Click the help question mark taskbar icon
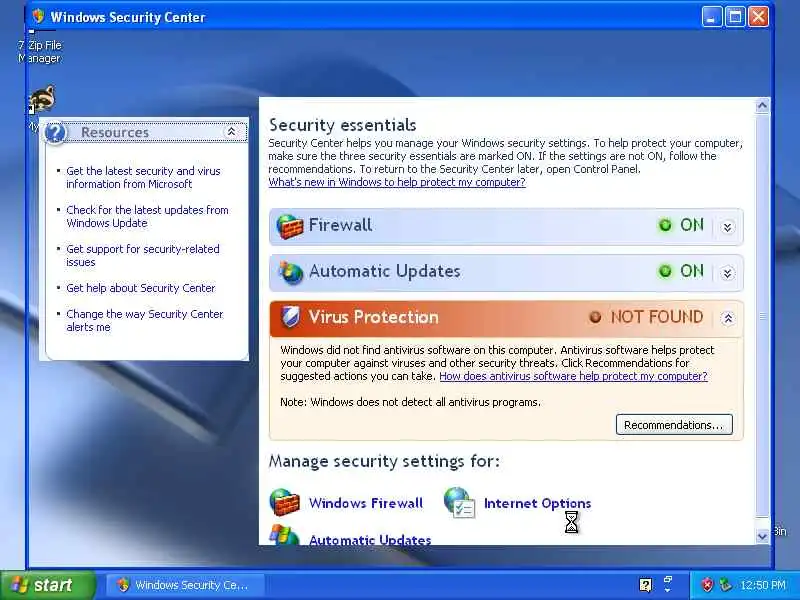Screen dimensions: 800x600 (645, 585)
